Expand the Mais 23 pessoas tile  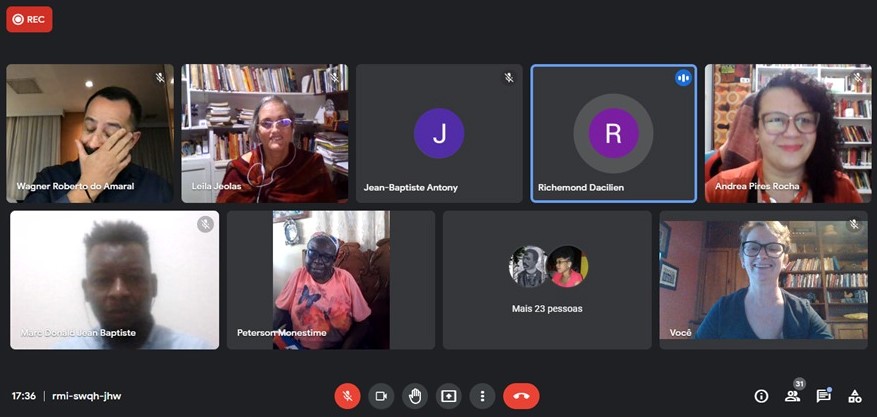[x=547, y=280]
